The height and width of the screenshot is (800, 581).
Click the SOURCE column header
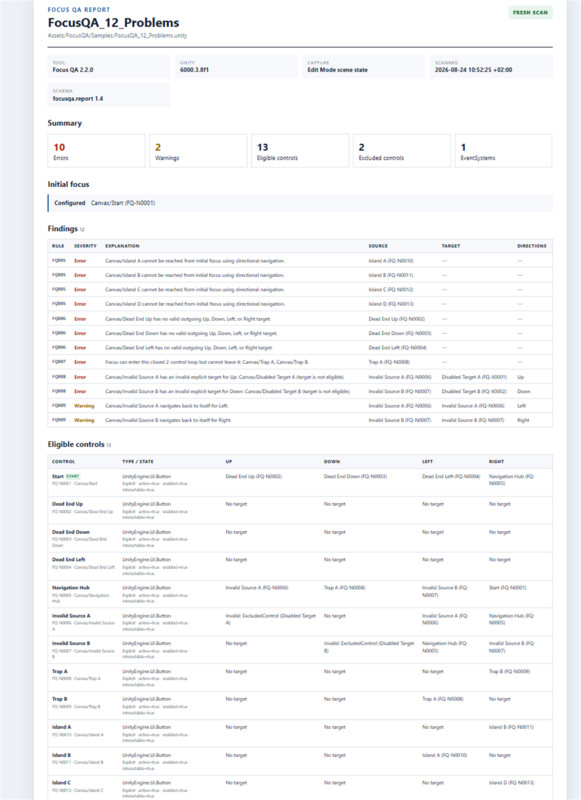click(x=378, y=246)
